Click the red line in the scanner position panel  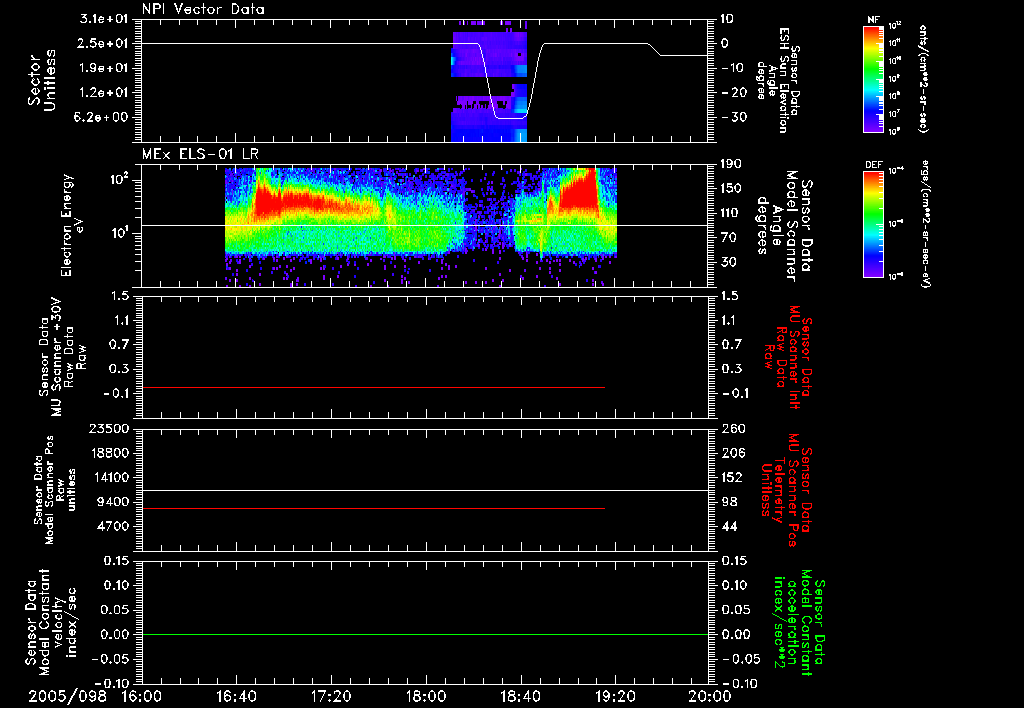click(373, 508)
